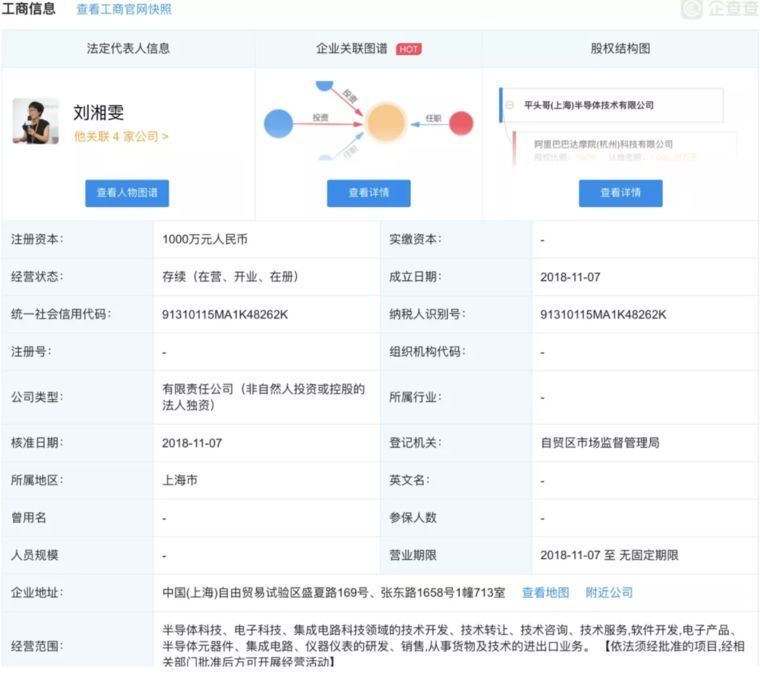Select the 经营范围 description text
This screenshot has height=679, width=760.
tap(453, 646)
